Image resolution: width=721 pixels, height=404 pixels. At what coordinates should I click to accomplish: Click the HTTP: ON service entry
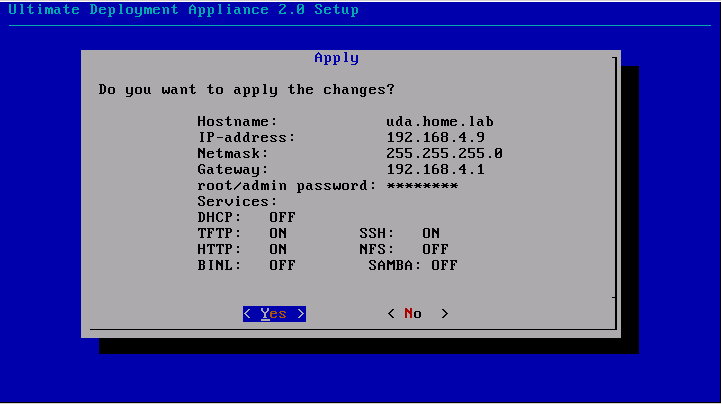[x=242, y=250]
